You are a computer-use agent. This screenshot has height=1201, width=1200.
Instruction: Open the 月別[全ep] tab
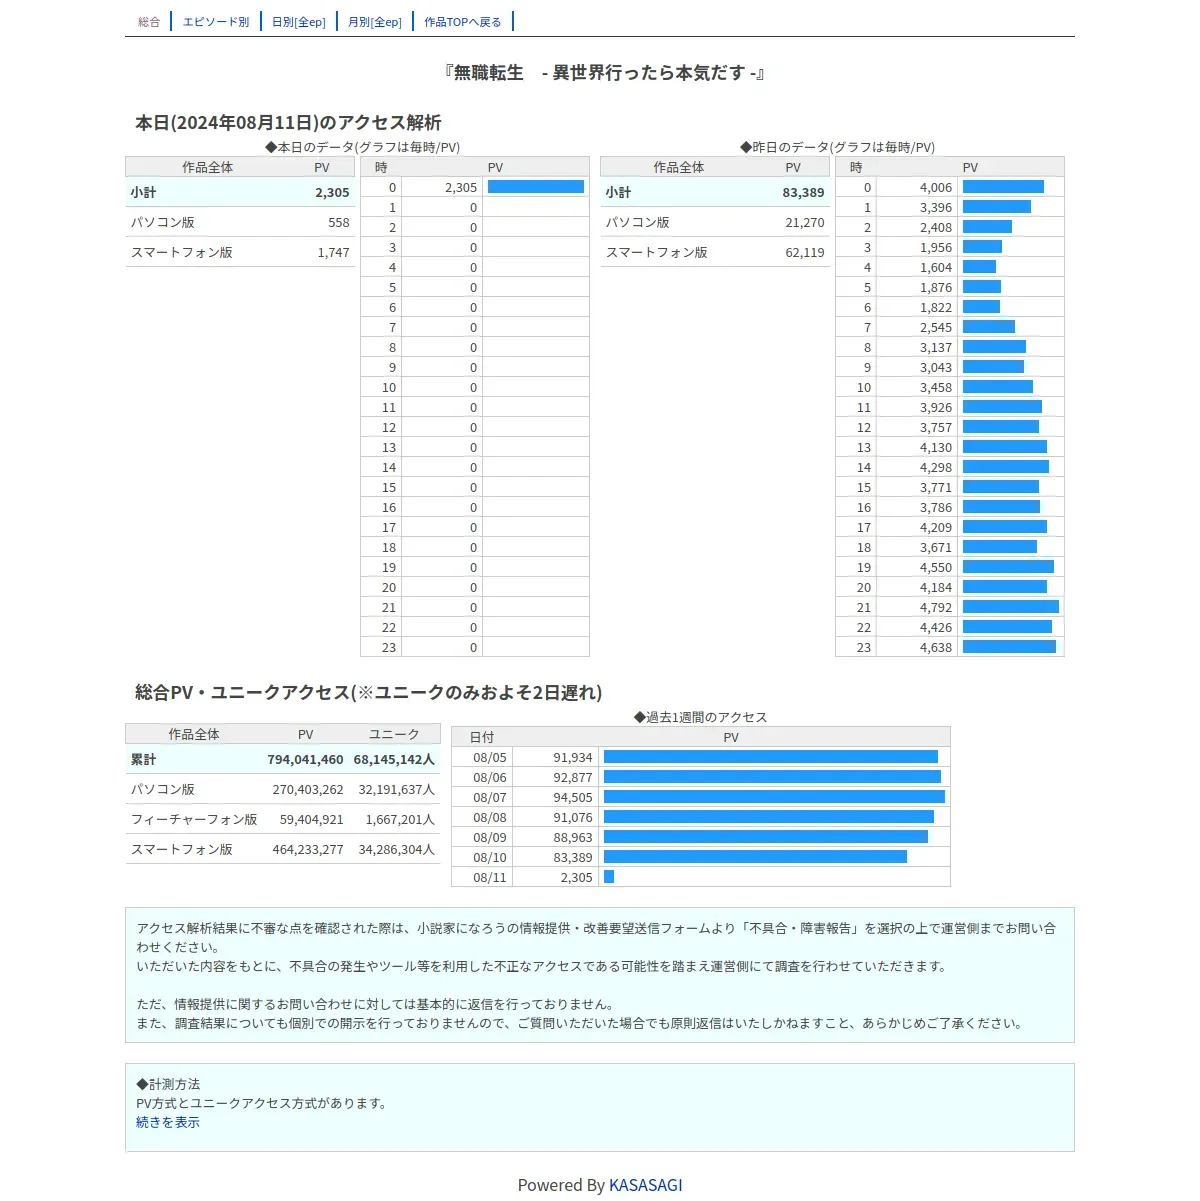(x=375, y=22)
